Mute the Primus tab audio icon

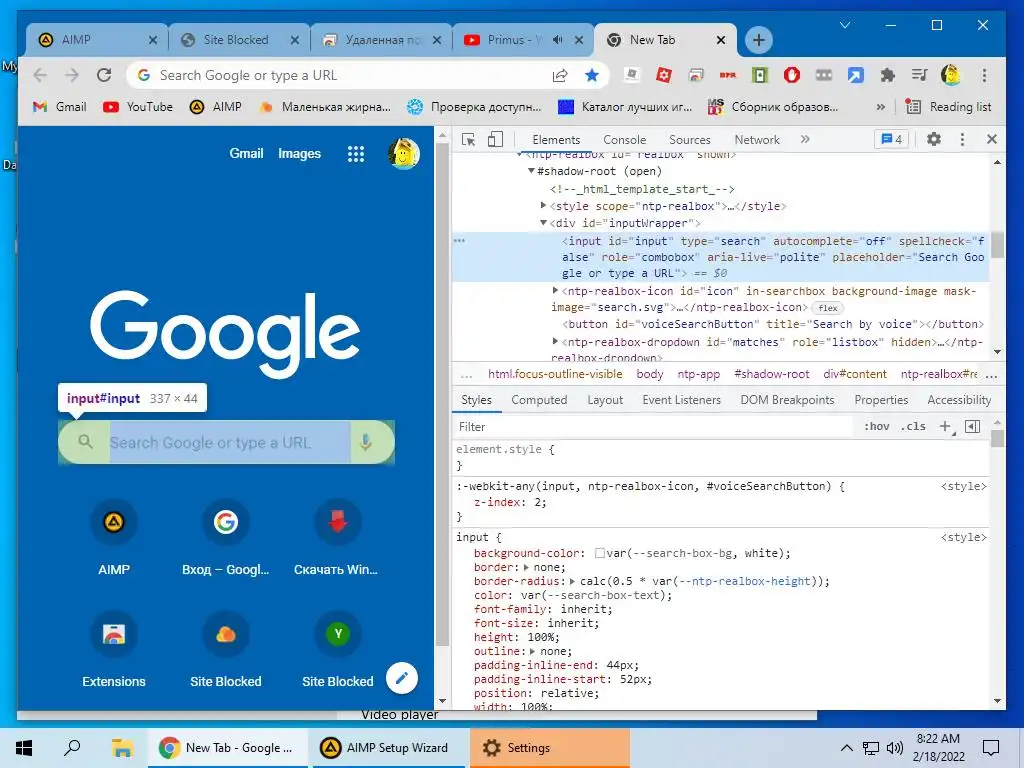(557, 40)
